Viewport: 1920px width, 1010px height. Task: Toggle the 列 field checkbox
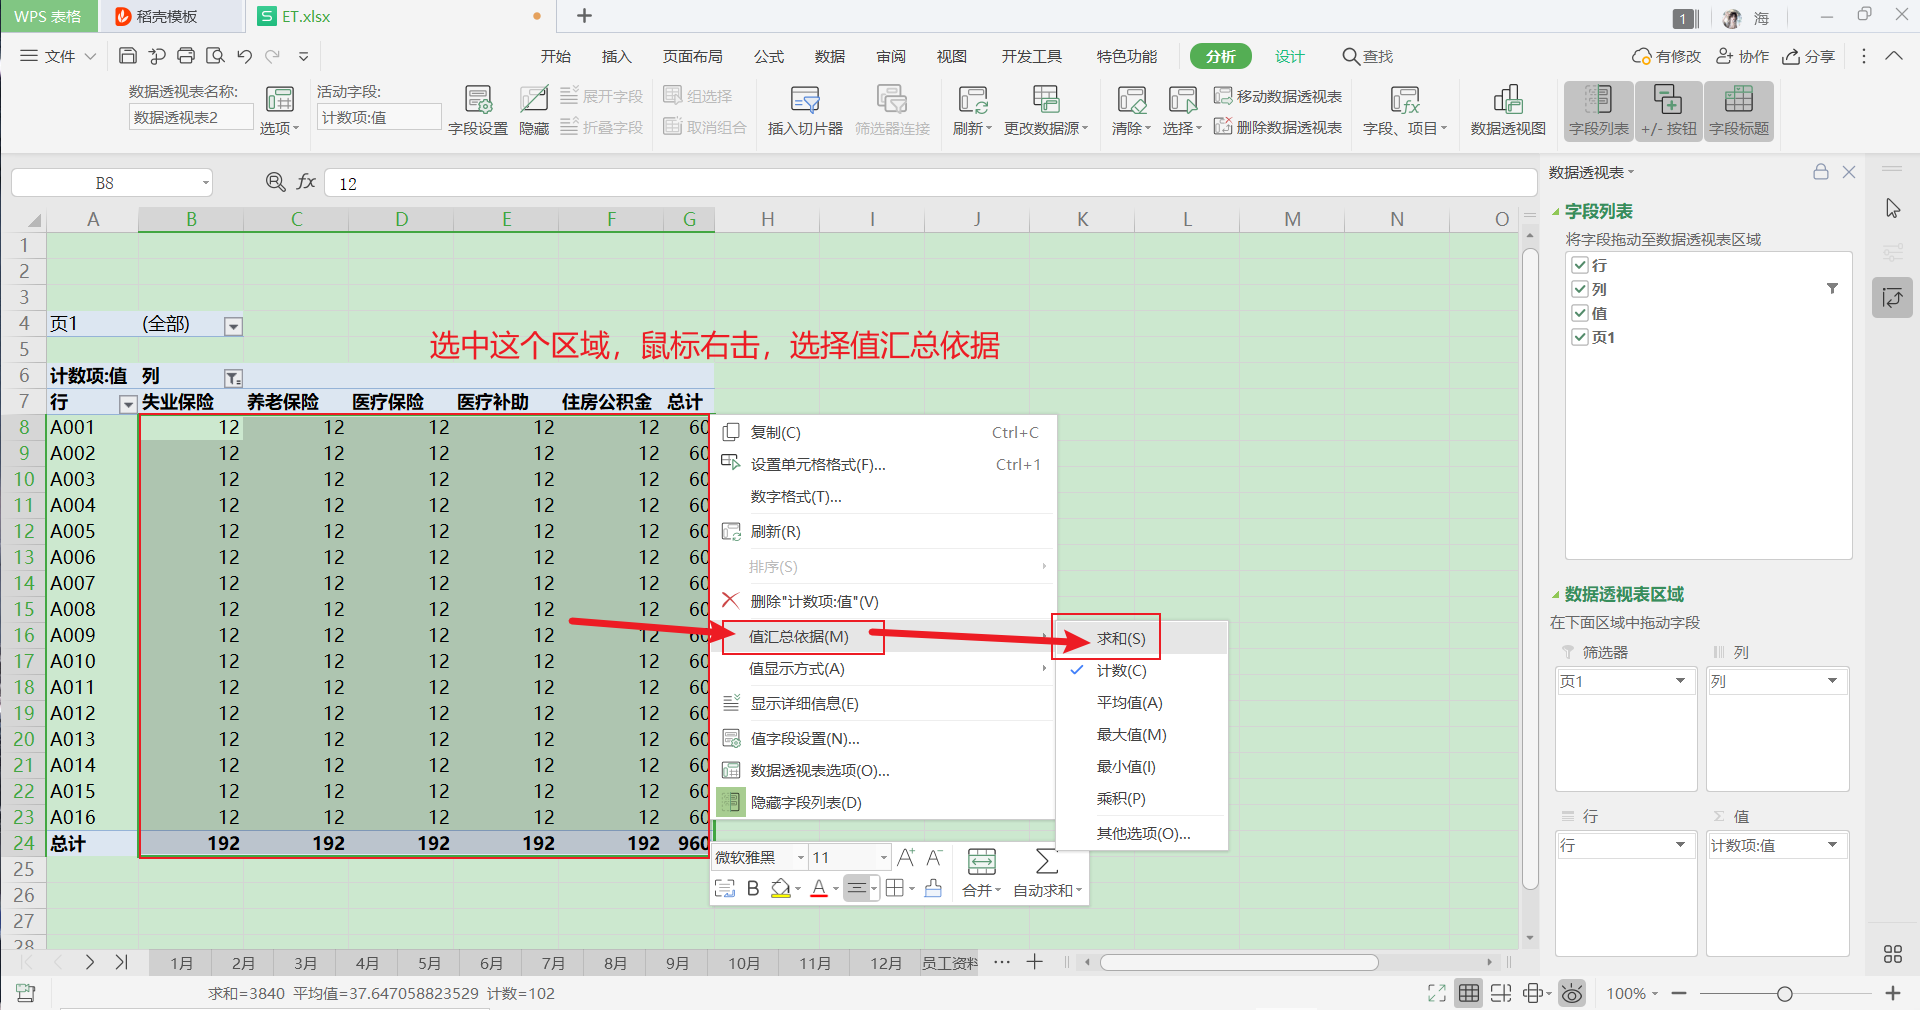pyautogui.click(x=1580, y=289)
